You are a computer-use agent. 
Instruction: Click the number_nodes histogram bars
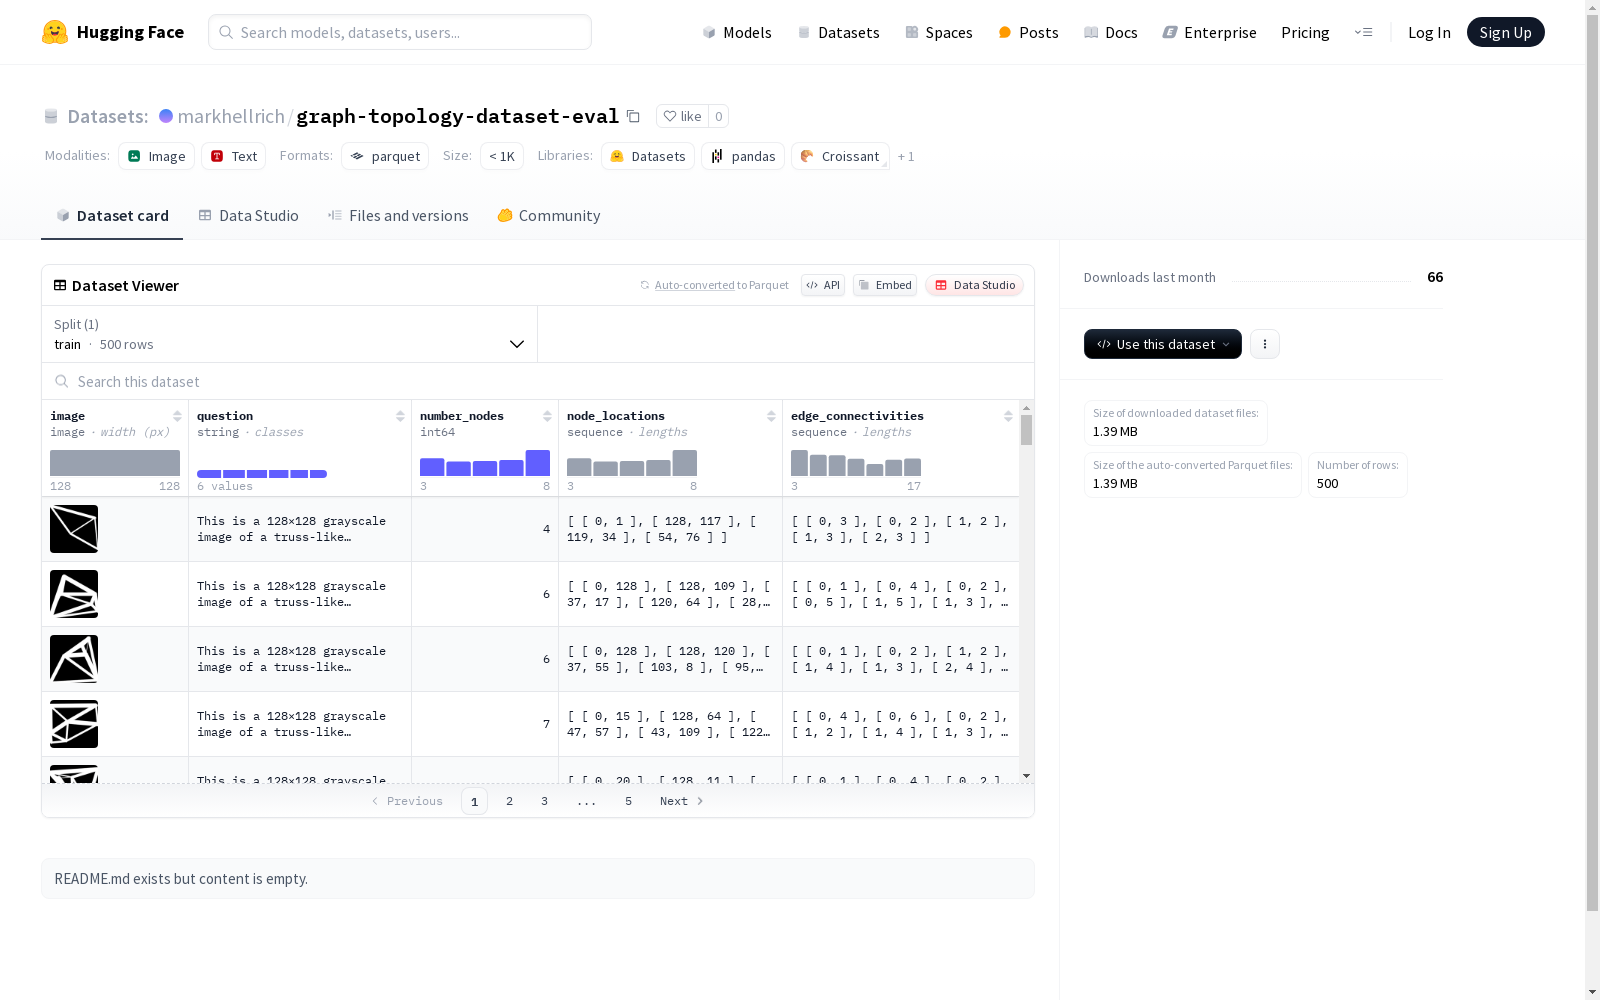click(485, 463)
